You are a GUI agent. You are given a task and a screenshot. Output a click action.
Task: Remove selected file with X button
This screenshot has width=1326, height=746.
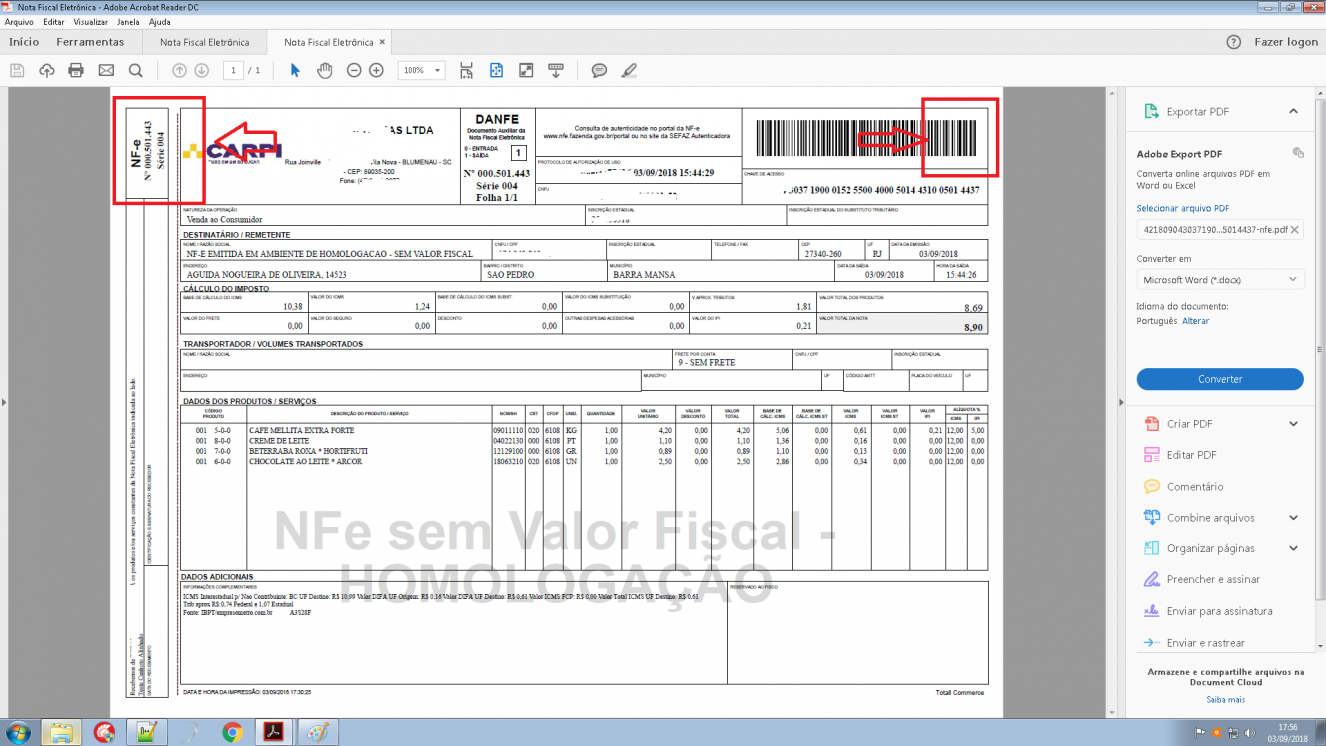tap(1294, 229)
